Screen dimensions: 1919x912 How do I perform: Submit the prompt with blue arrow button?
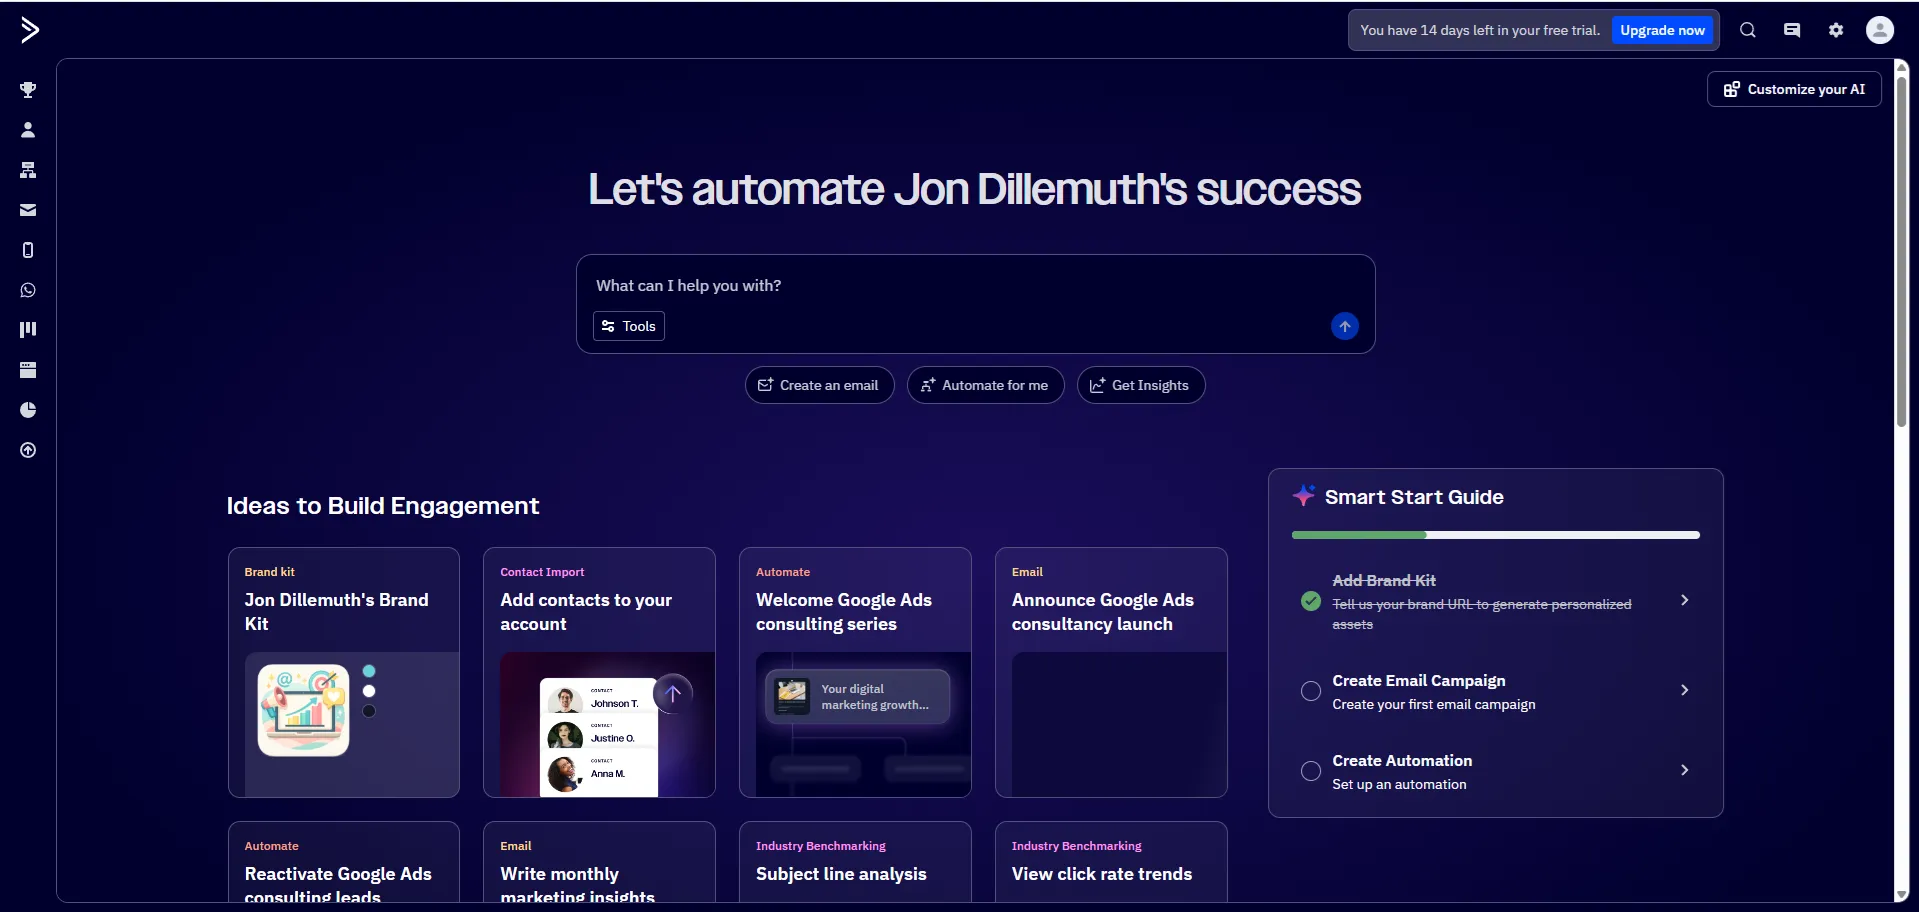(x=1344, y=326)
